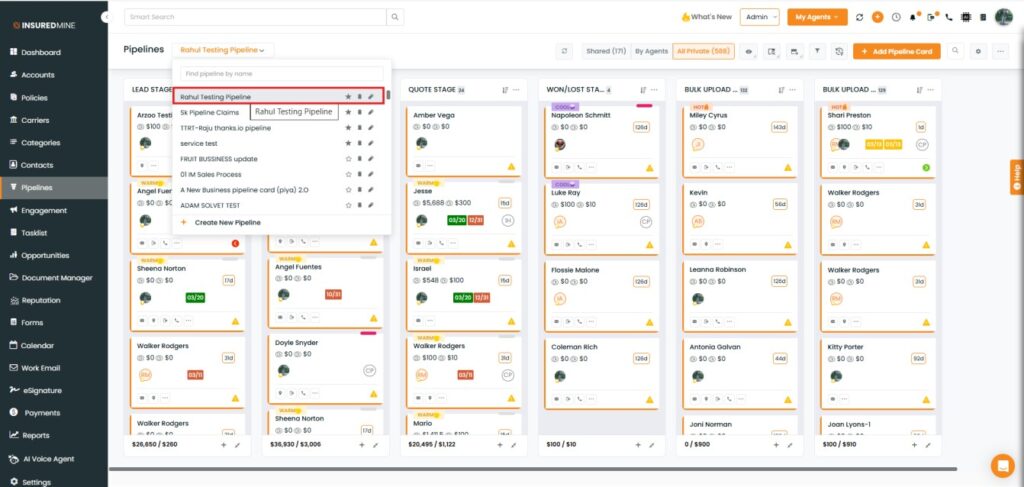
Task: Click Create New Pipeline link
Action: [x=227, y=222]
